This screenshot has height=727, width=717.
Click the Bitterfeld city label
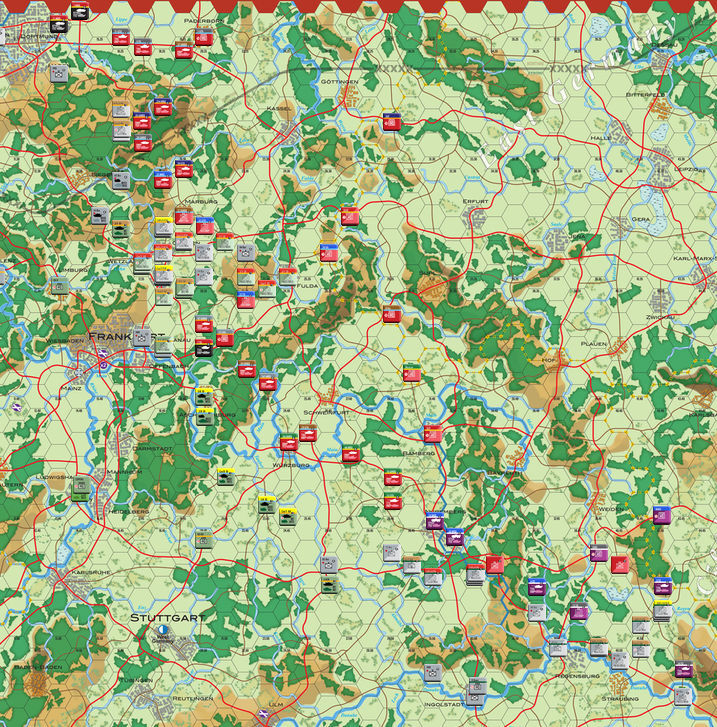[645, 95]
